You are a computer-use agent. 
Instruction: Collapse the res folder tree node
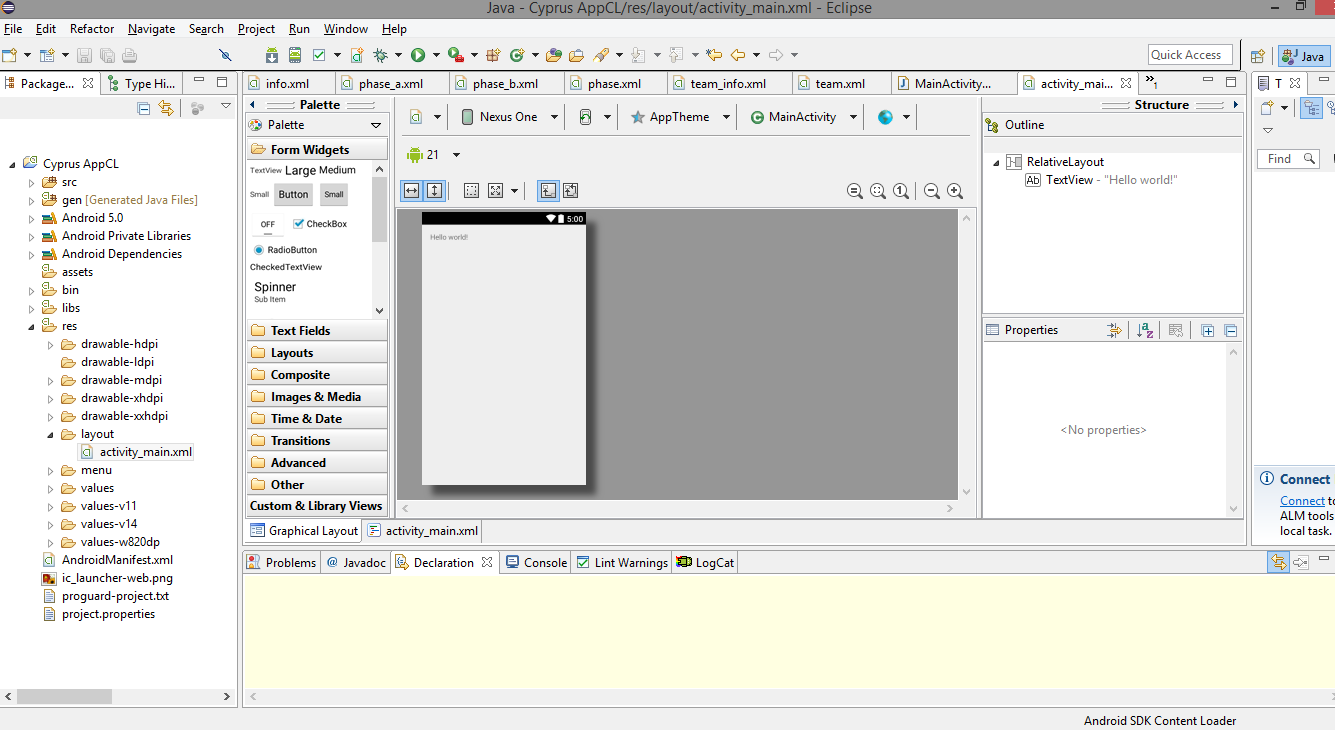(x=31, y=326)
